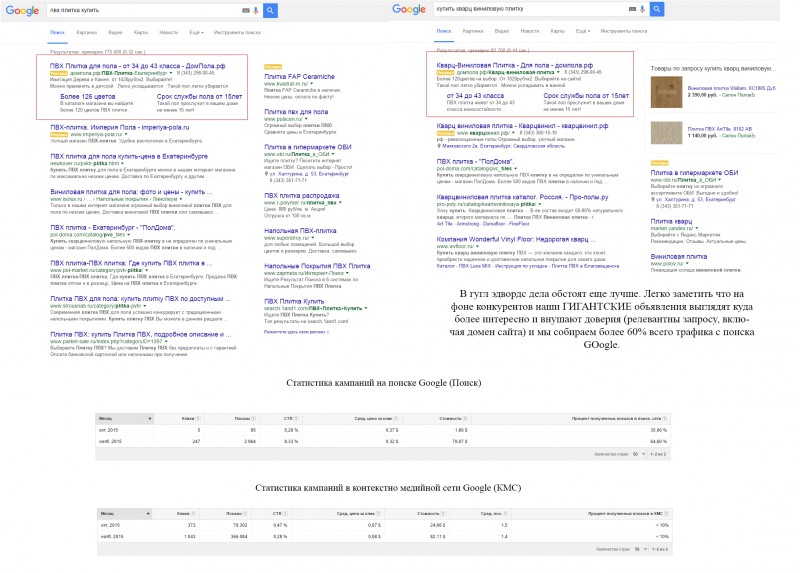This screenshot has height=573, width=800.
Task: Click the beige ПВХ ArtTile product thumbnail
Action: pyautogui.click(x=666, y=133)
